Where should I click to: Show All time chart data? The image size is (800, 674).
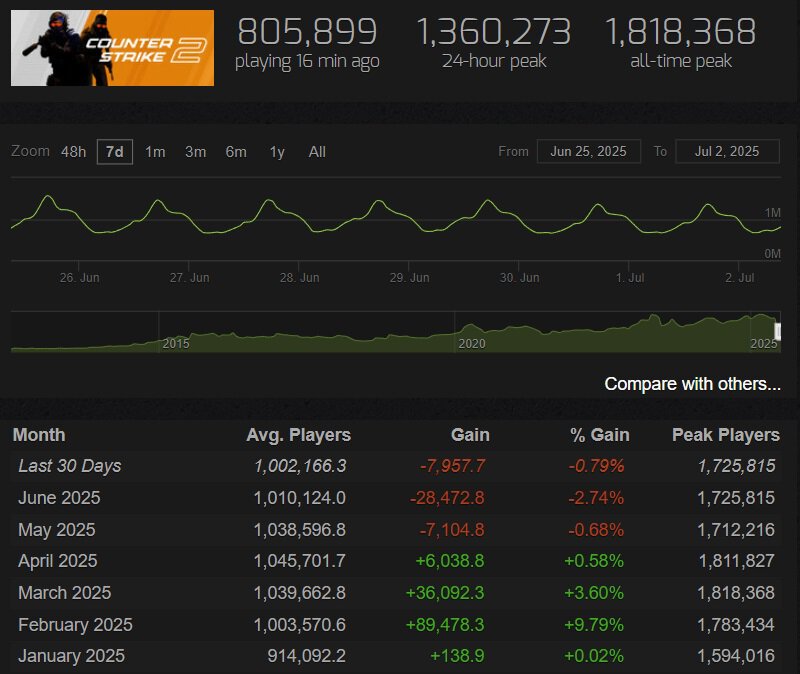(317, 152)
